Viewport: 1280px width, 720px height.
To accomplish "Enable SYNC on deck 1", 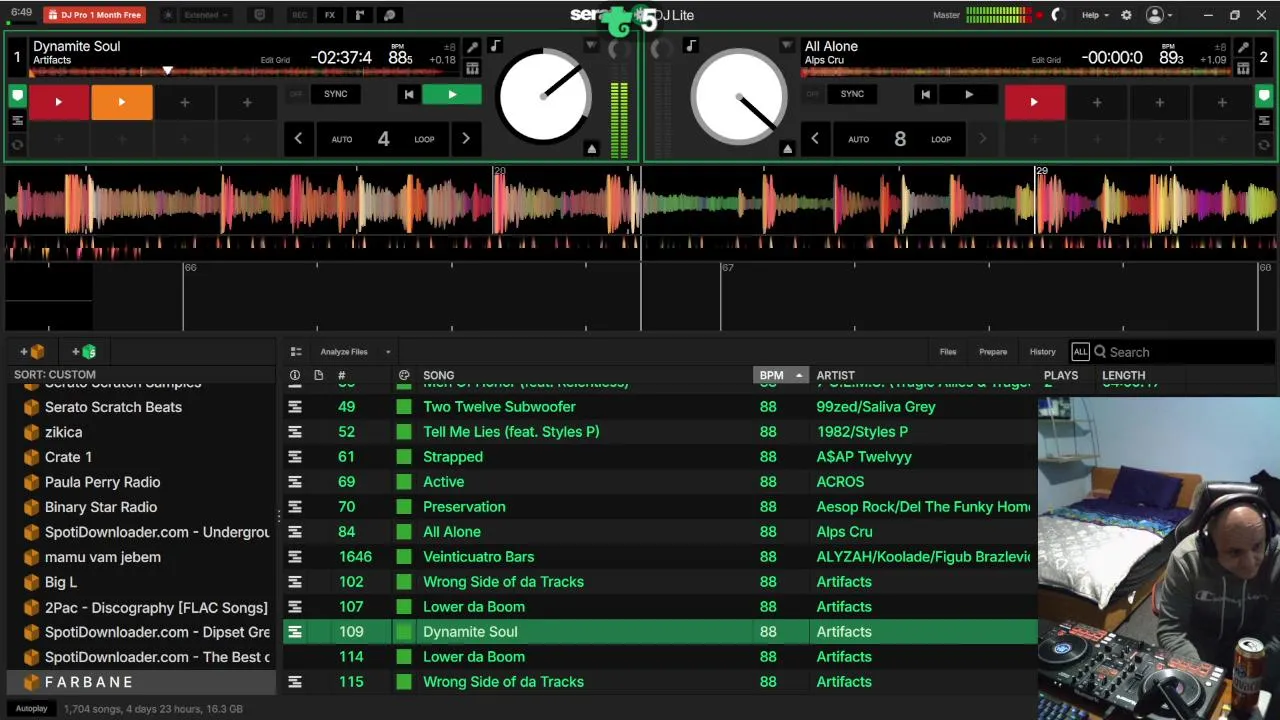I will click(x=336, y=94).
